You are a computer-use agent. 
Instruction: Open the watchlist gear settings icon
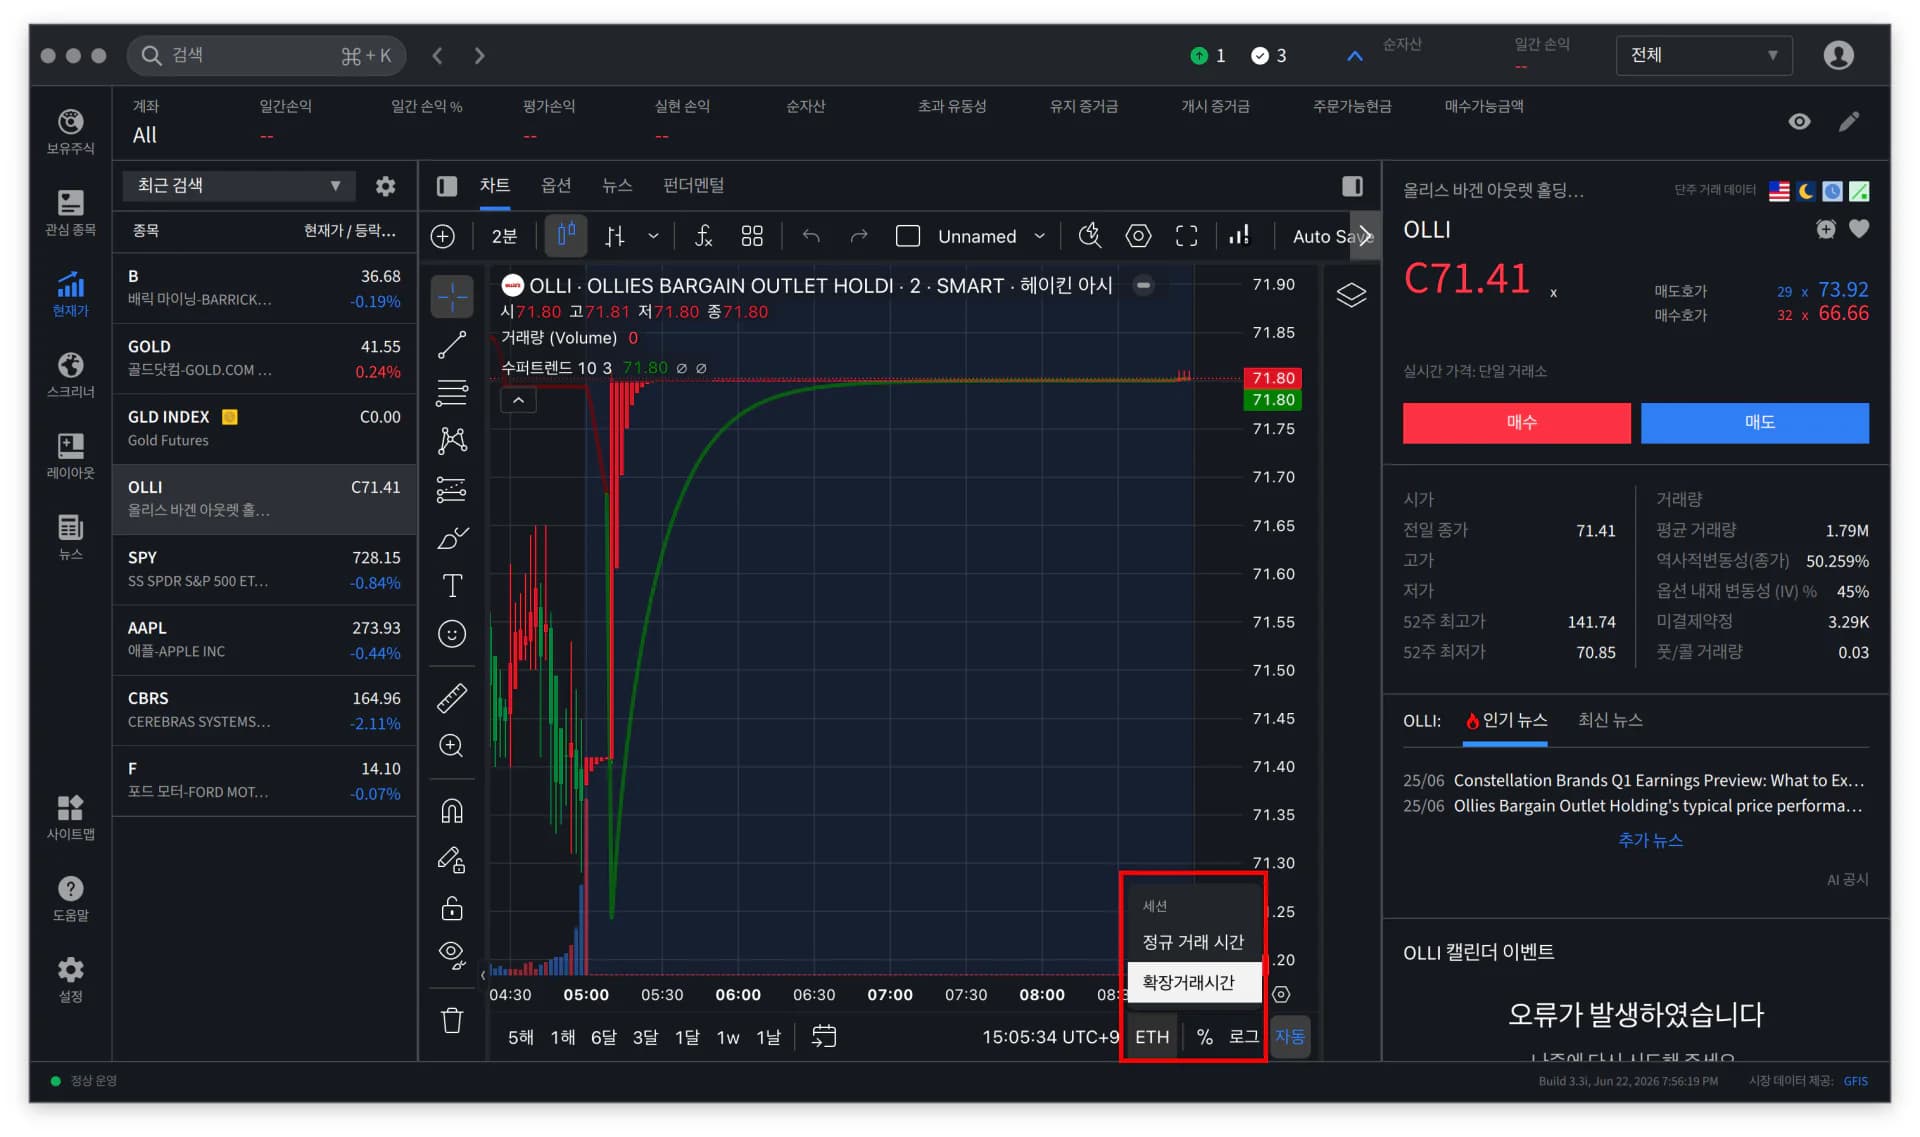pos(385,186)
